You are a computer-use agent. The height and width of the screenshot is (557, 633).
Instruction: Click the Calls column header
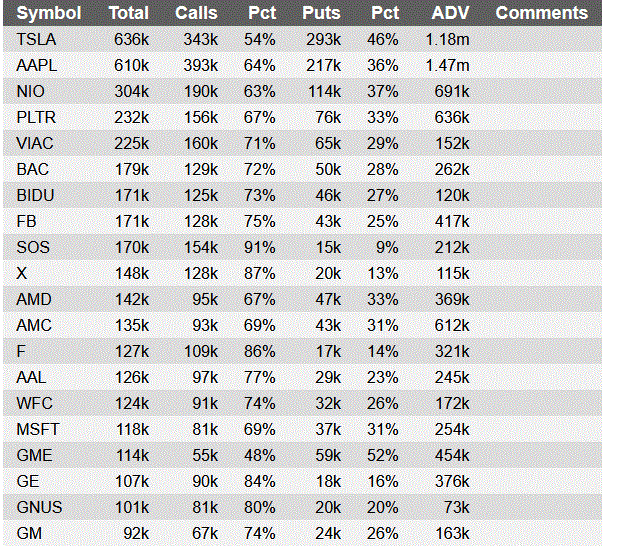coord(196,13)
